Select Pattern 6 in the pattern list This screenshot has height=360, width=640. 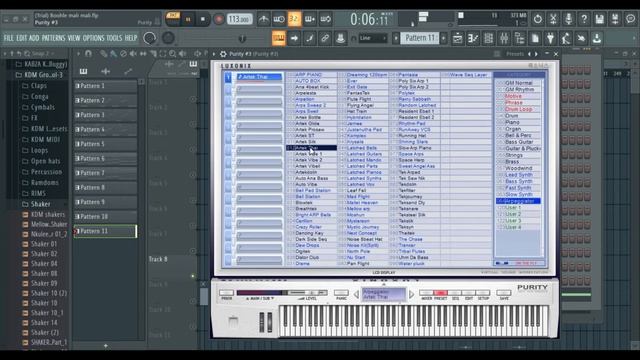point(105,158)
